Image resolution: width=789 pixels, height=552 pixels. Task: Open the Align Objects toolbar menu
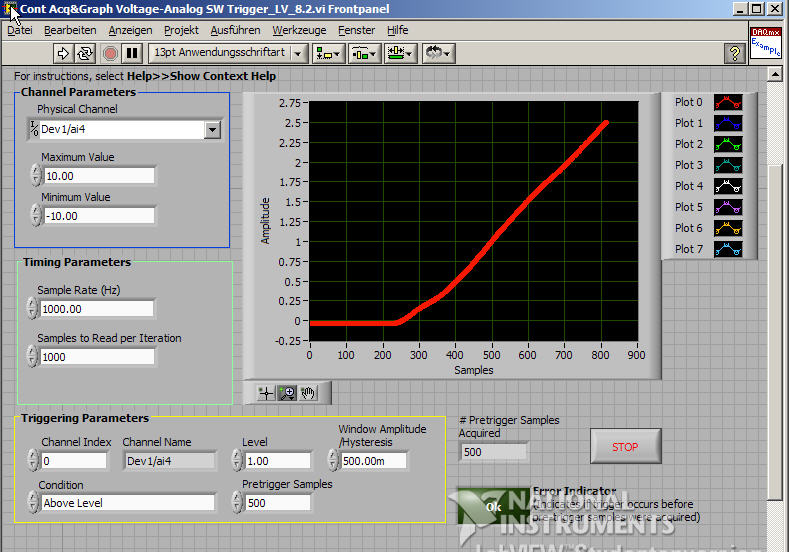click(x=328, y=53)
